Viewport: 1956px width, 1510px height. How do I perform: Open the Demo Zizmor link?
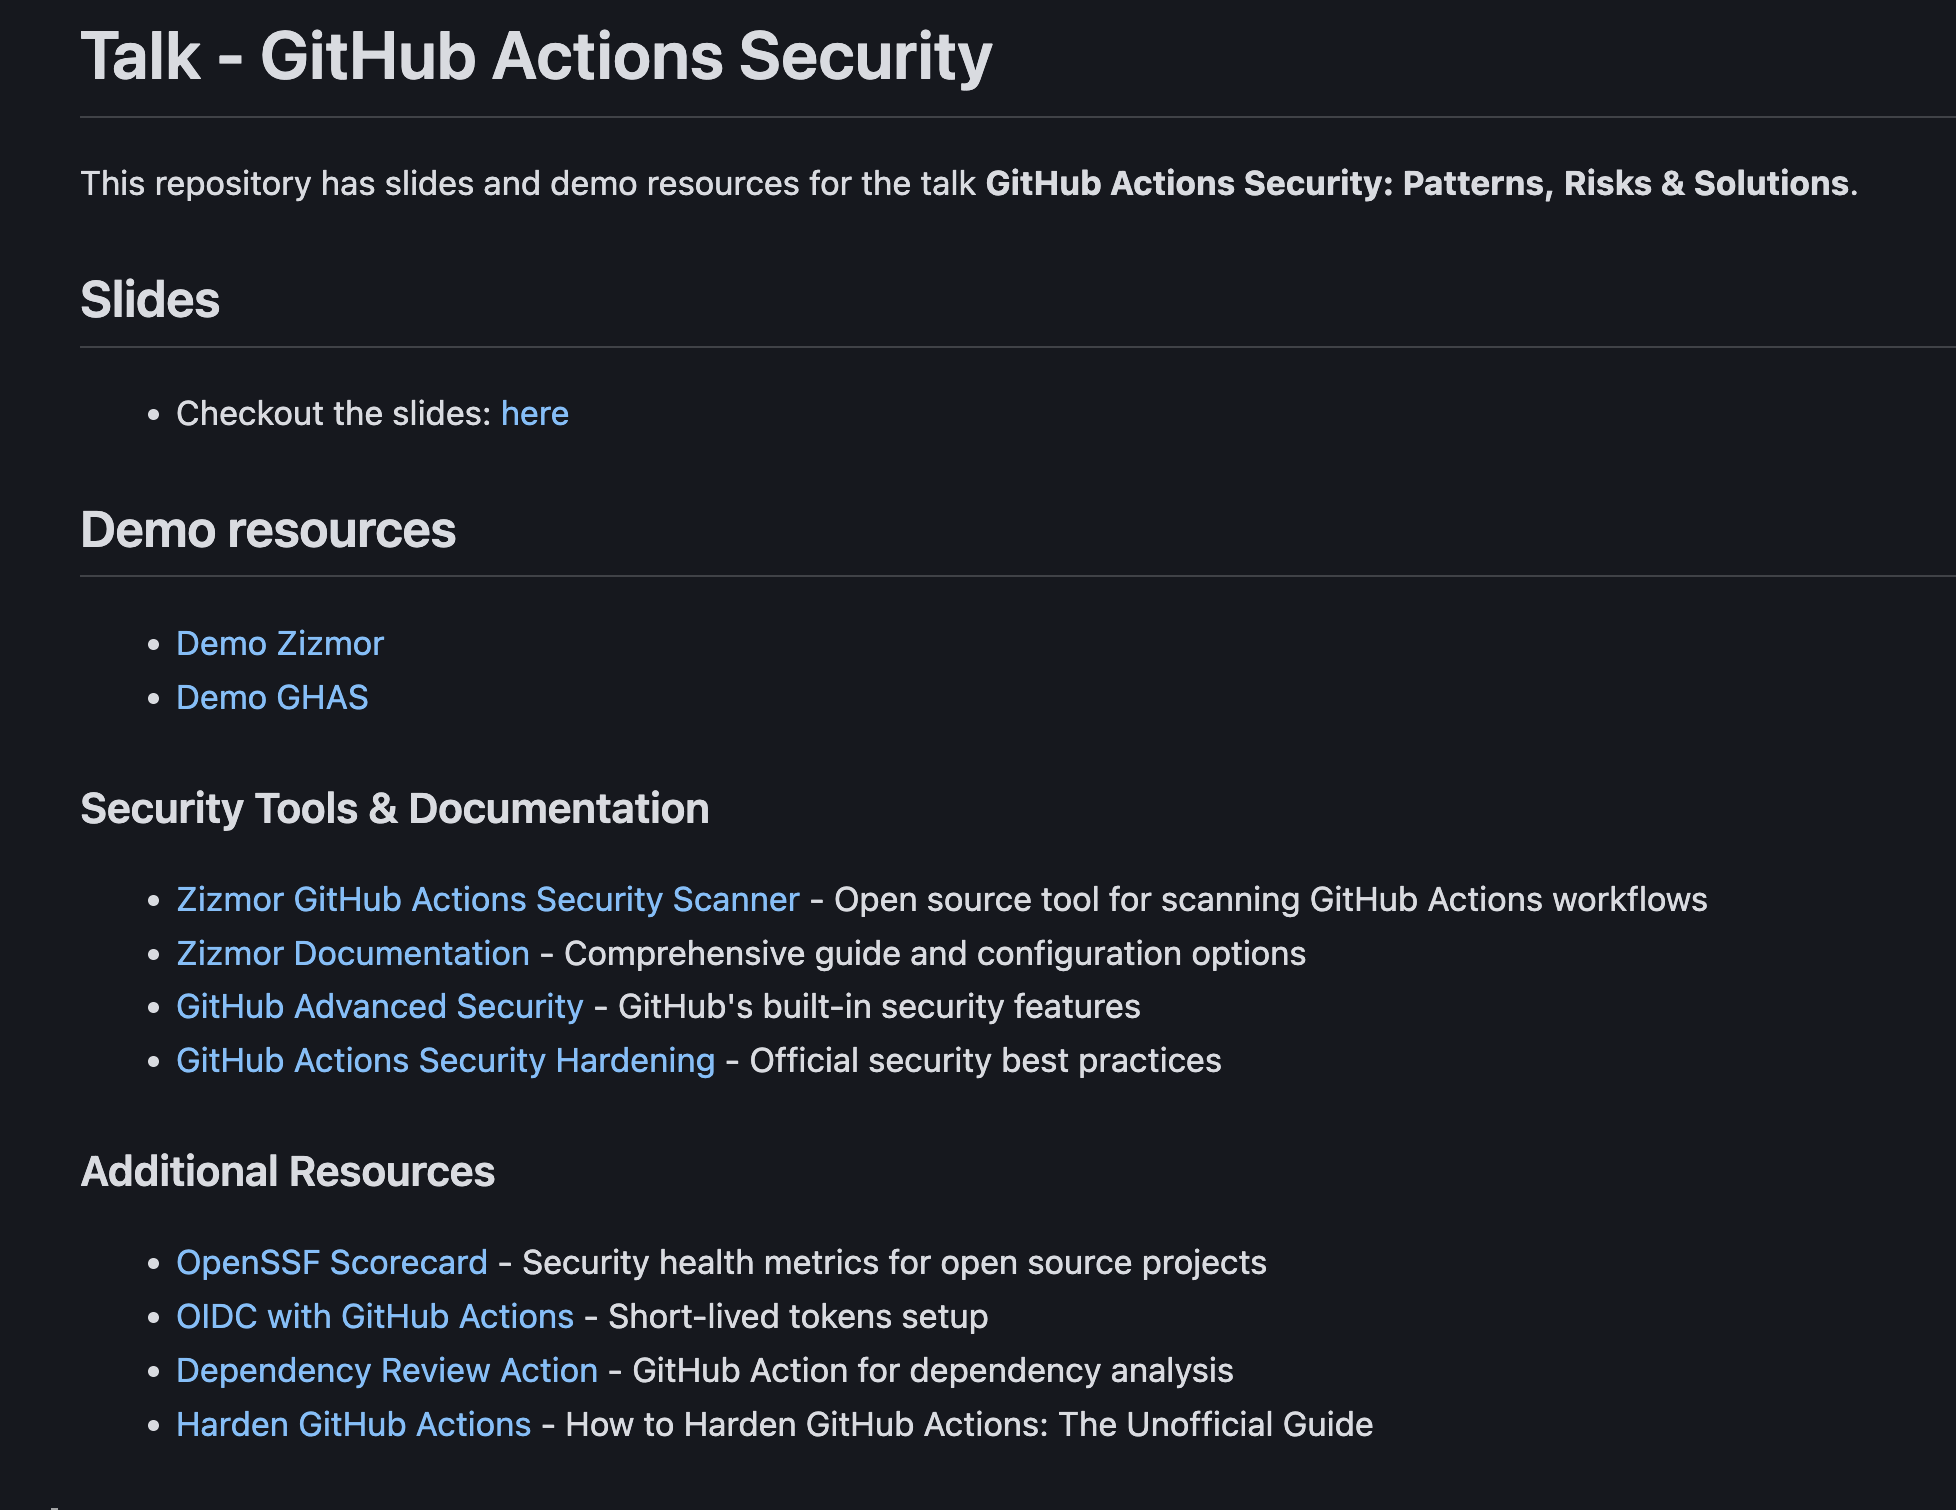pos(279,644)
